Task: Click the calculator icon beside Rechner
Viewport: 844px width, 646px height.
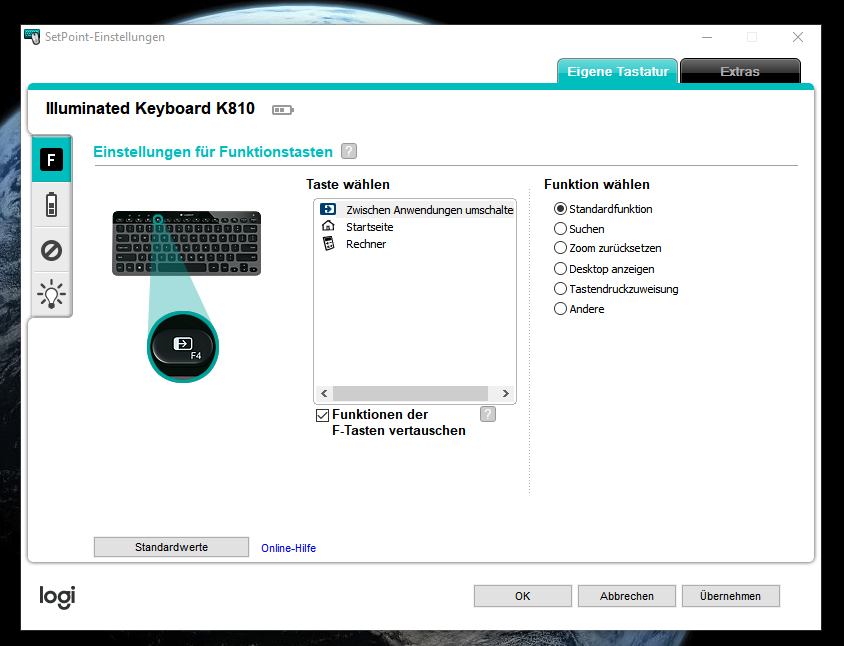Action: pos(328,244)
